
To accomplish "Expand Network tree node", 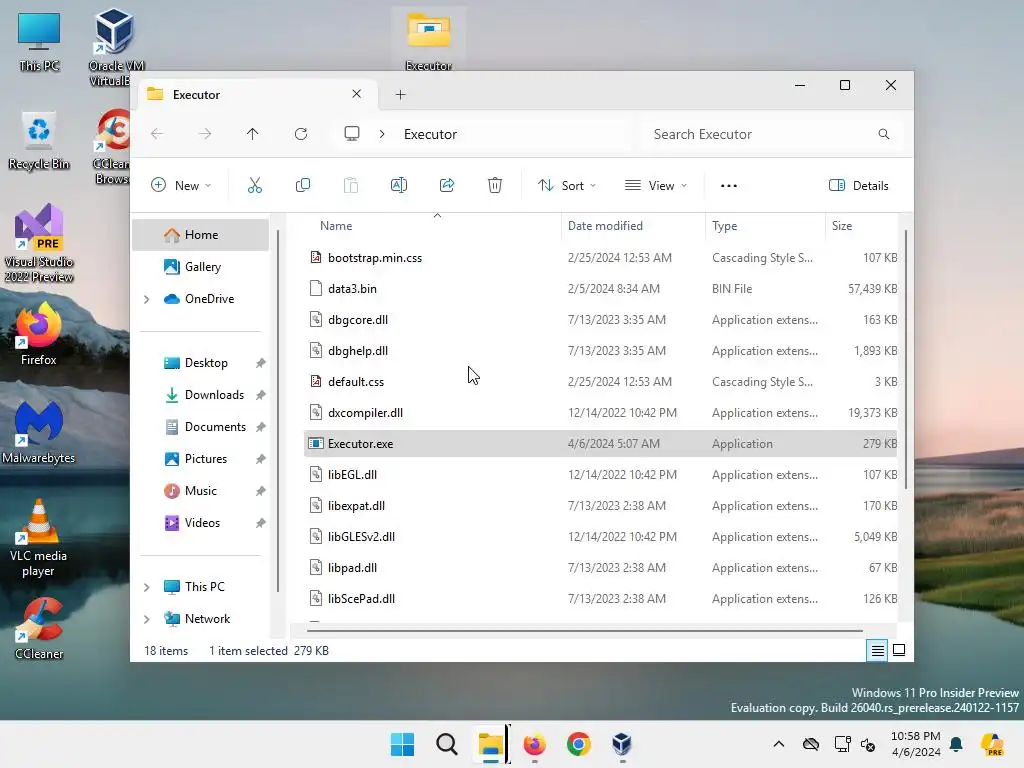I will pyautogui.click(x=147, y=619).
